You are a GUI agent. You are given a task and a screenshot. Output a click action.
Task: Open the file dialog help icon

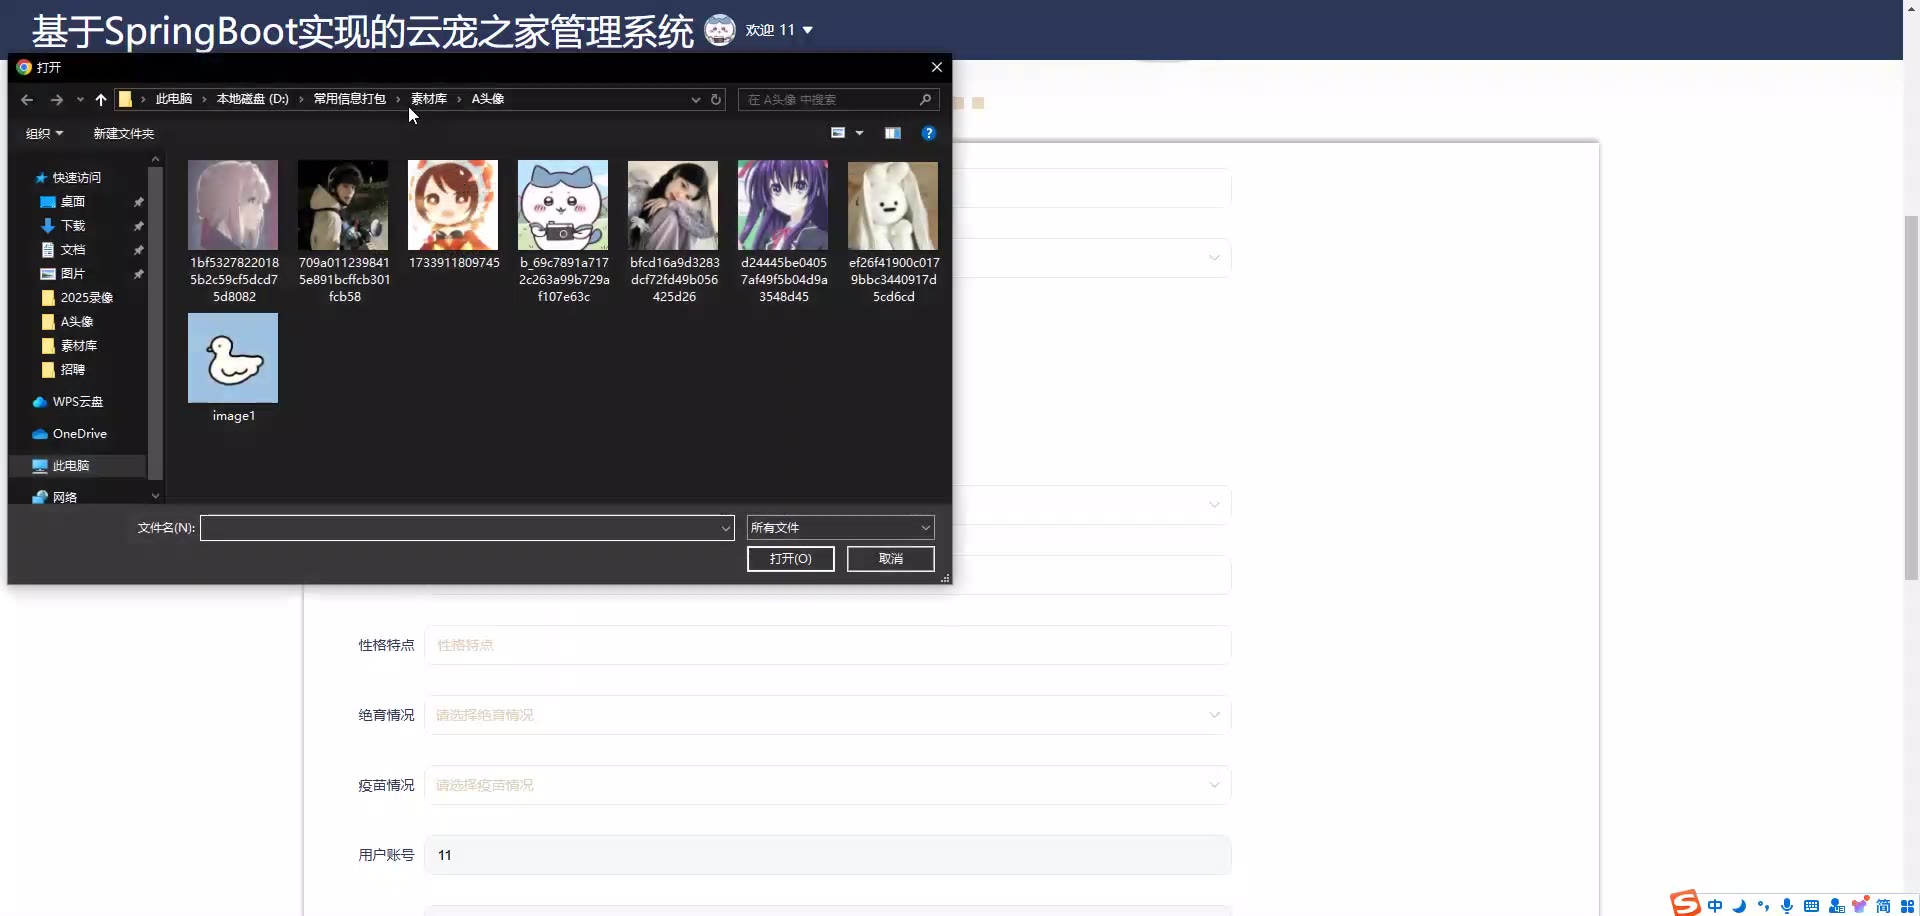929,133
